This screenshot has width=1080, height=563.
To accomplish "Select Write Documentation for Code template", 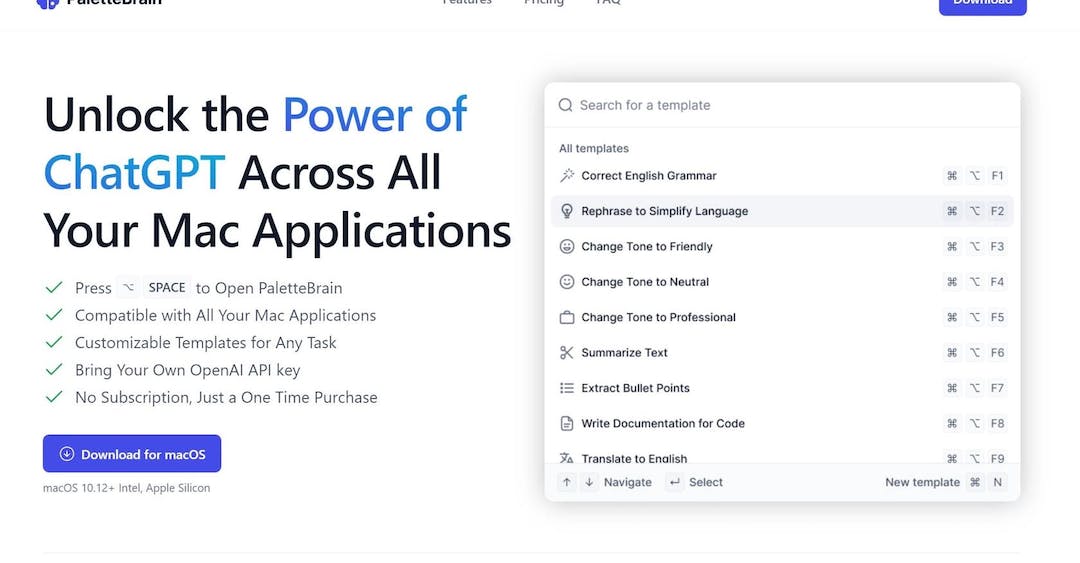I will point(782,423).
